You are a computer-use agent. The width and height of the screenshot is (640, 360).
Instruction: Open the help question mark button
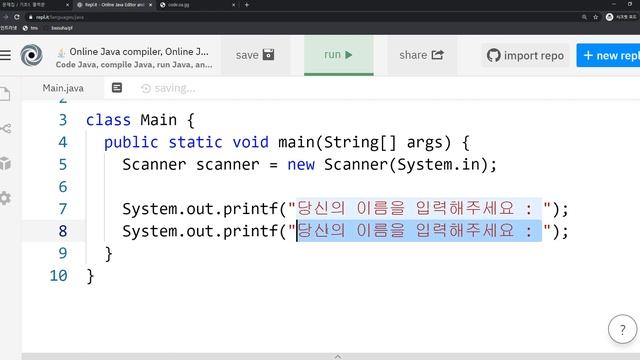pos(622,329)
